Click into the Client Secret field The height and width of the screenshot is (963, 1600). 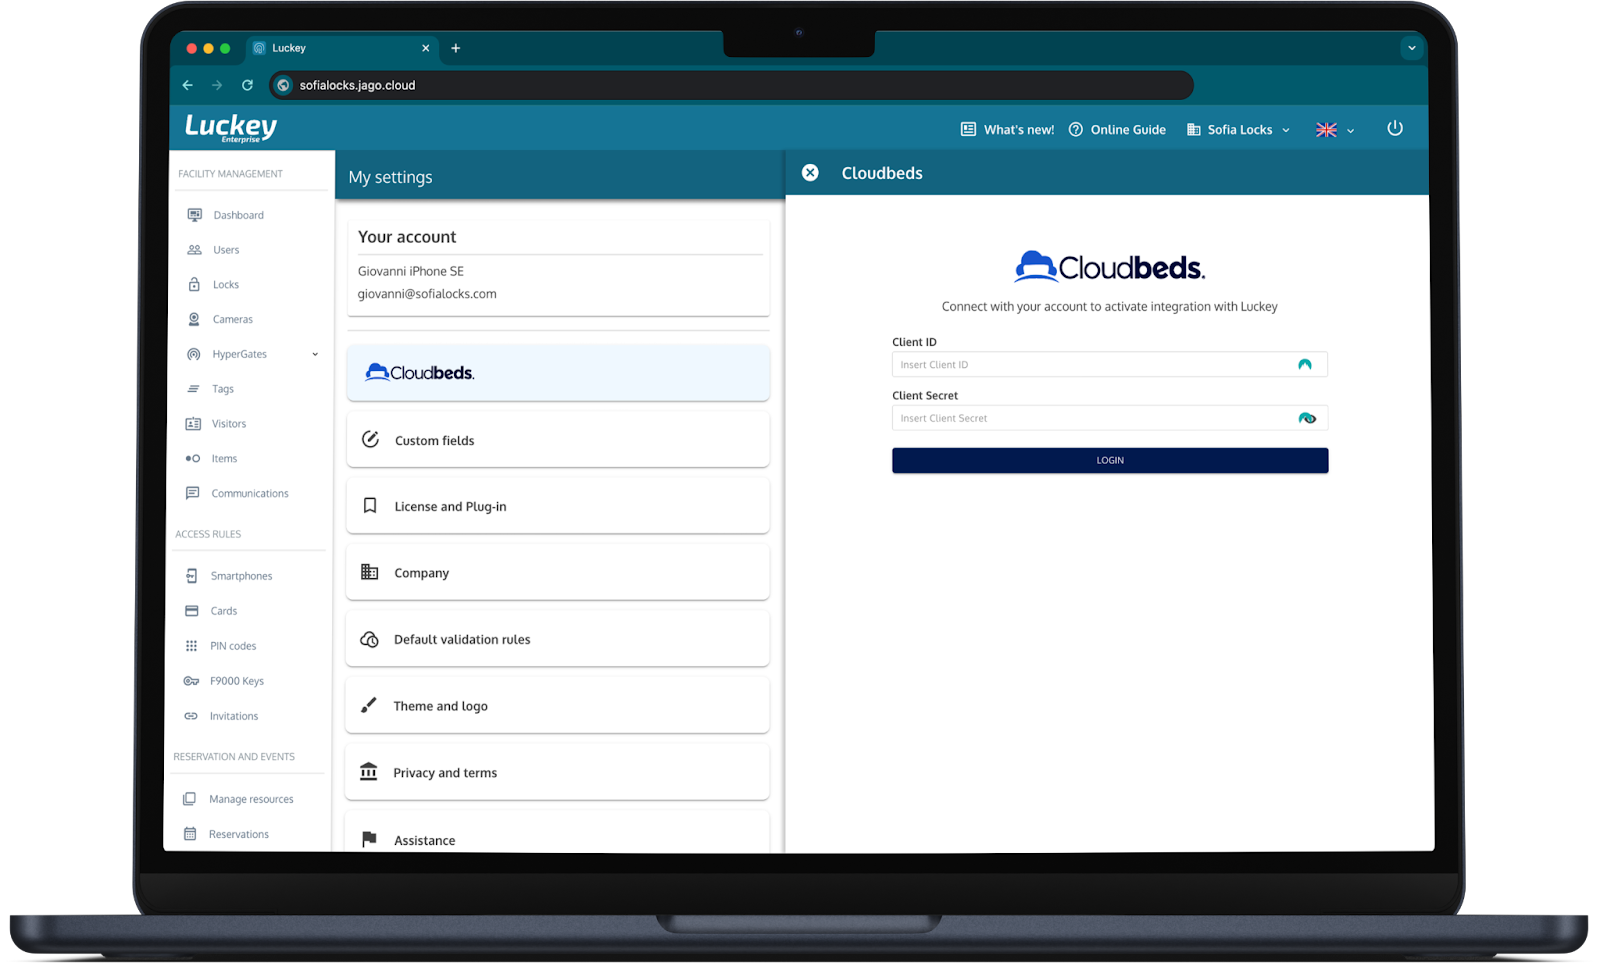tap(1110, 418)
